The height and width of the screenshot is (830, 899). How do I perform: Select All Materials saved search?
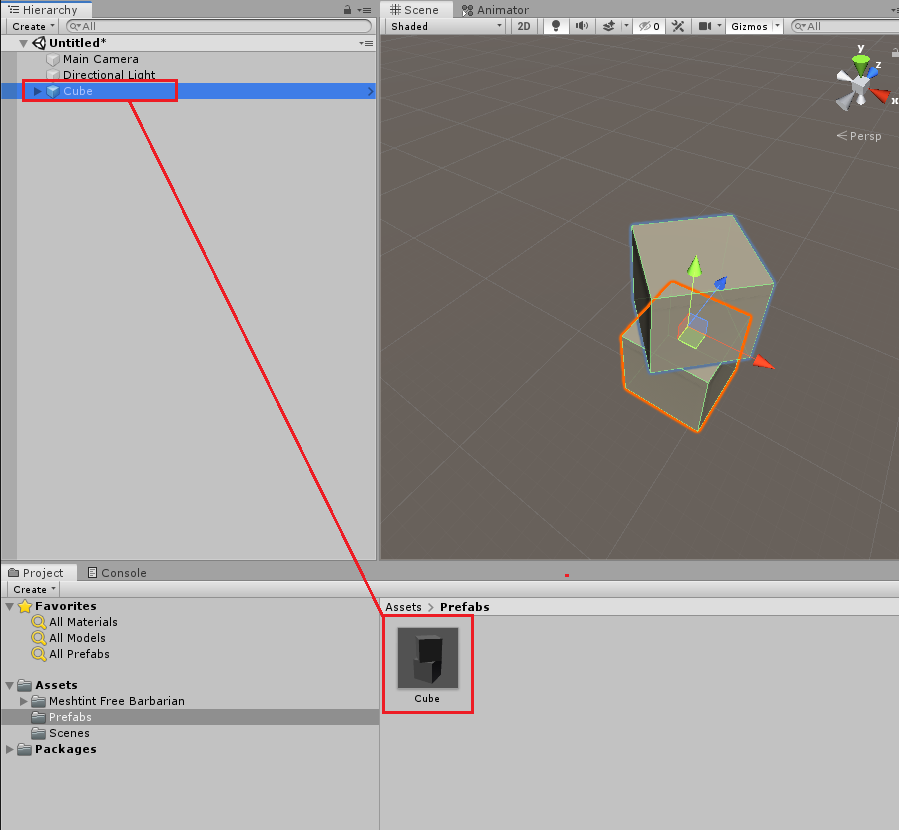click(83, 622)
